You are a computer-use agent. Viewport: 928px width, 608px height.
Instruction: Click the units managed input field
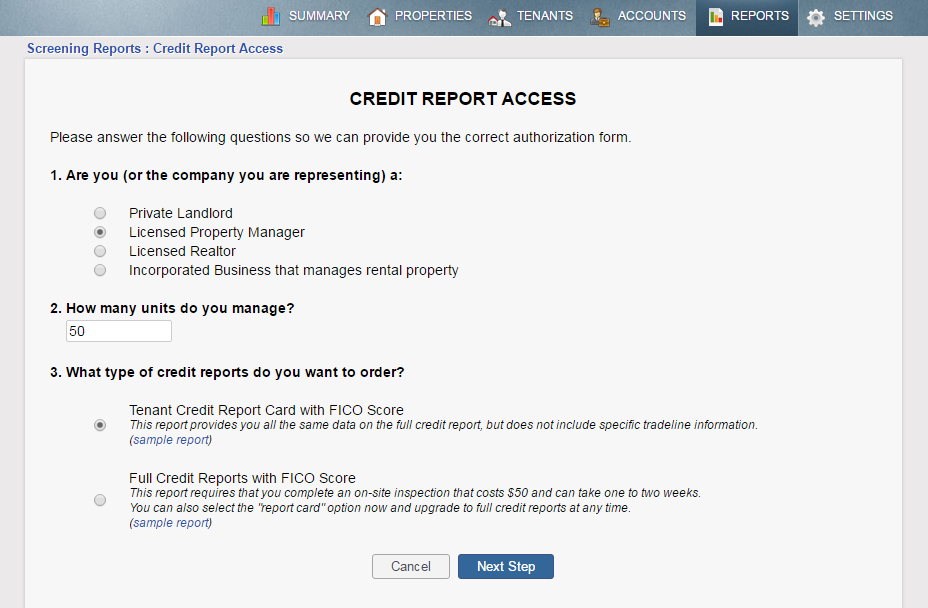[119, 331]
